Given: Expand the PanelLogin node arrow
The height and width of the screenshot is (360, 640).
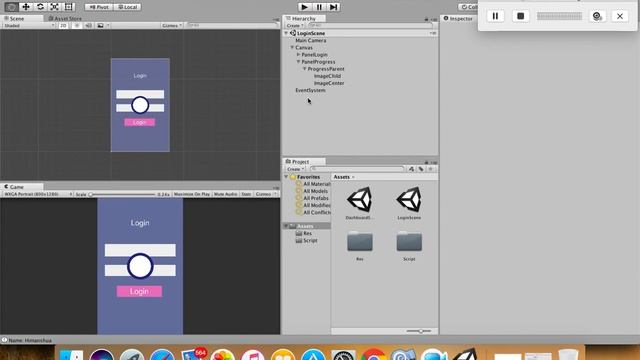Looking at the screenshot, I should 298,55.
